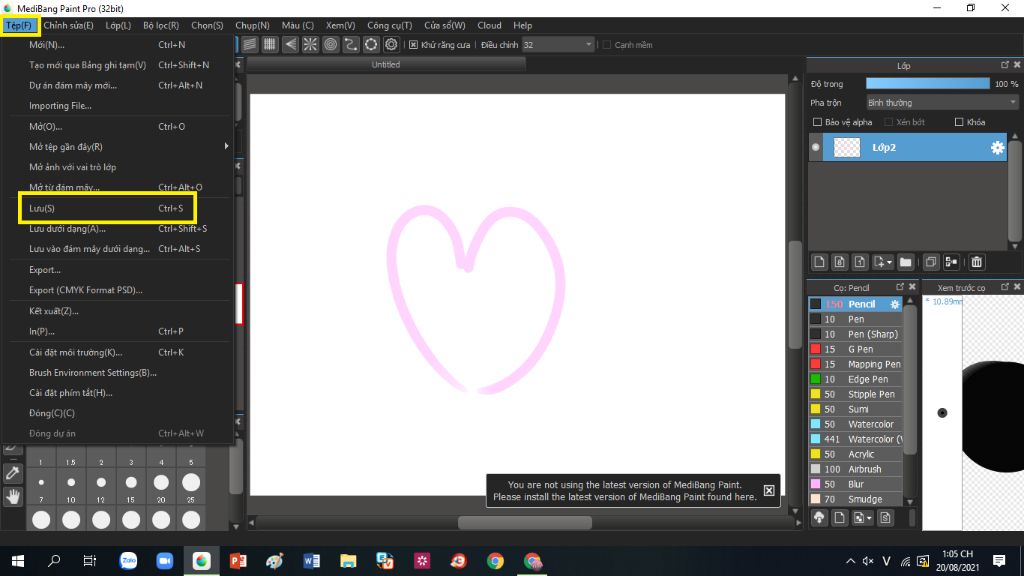Choose Export... menu entry
Screen dimensions: 1024x576
pos(120,270)
